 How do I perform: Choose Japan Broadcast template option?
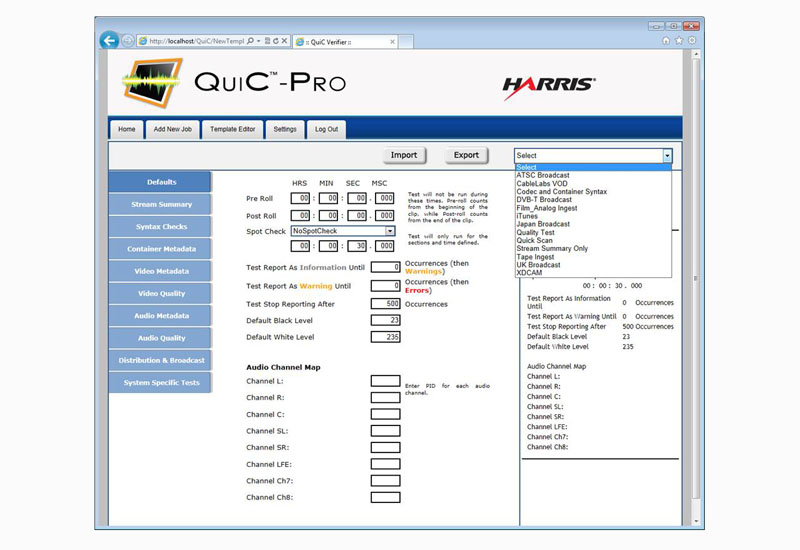coord(593,224)
